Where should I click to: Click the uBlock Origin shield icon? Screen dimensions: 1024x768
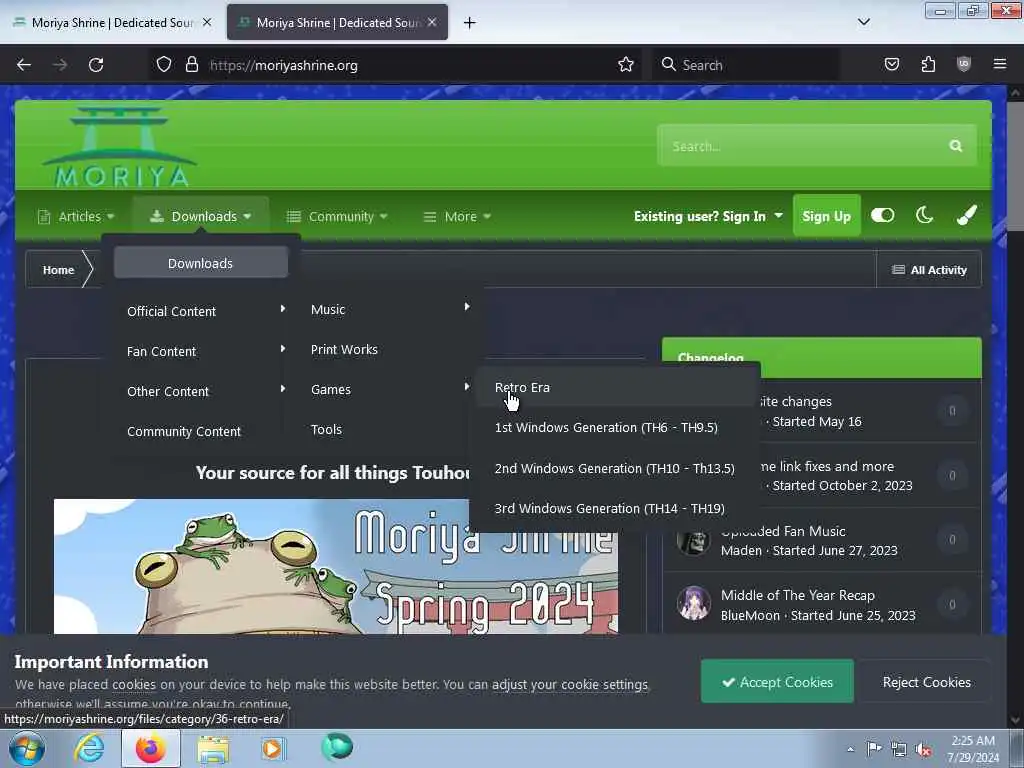[964, 64]
